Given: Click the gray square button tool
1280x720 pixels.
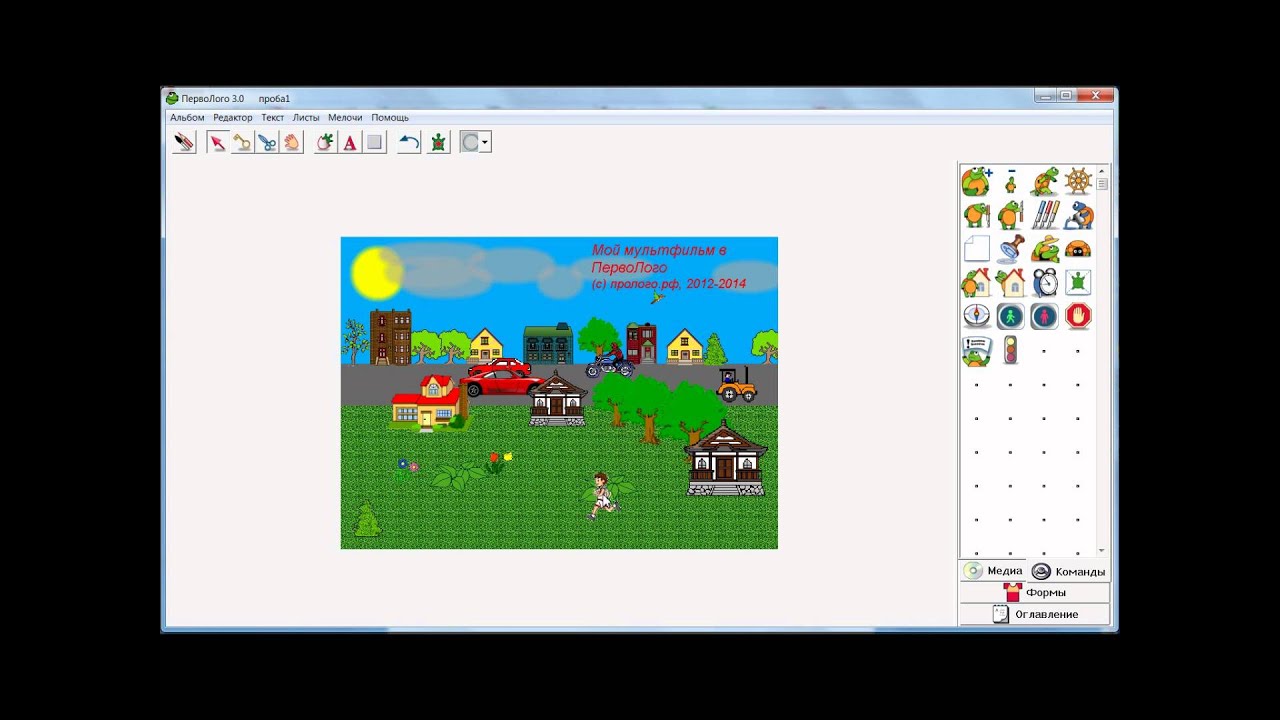Looking at the screenshot, I should 374,142.
